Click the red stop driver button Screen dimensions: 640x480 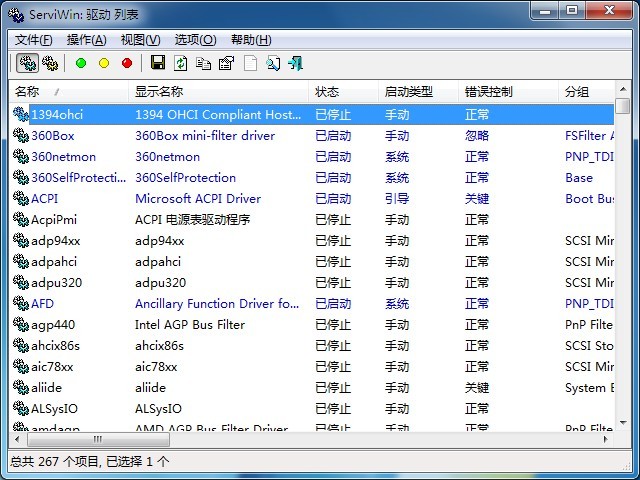click(127, 63)
